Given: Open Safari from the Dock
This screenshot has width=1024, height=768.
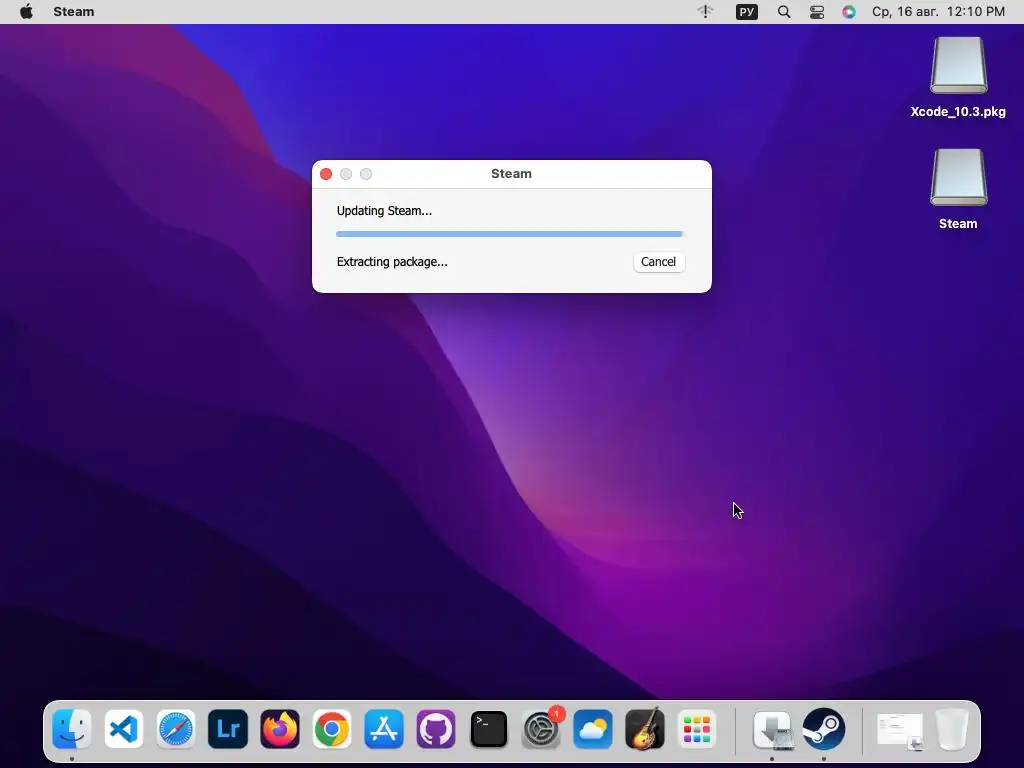Looking at the screenshot, I should (176, 729).
